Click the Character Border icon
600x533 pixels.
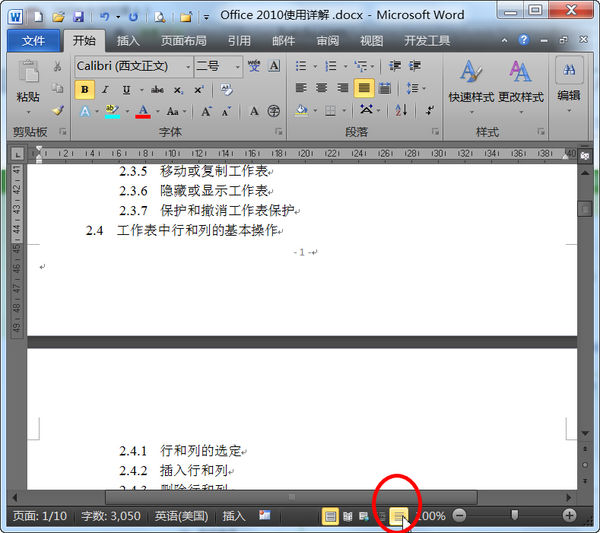(x=274, y=66)
